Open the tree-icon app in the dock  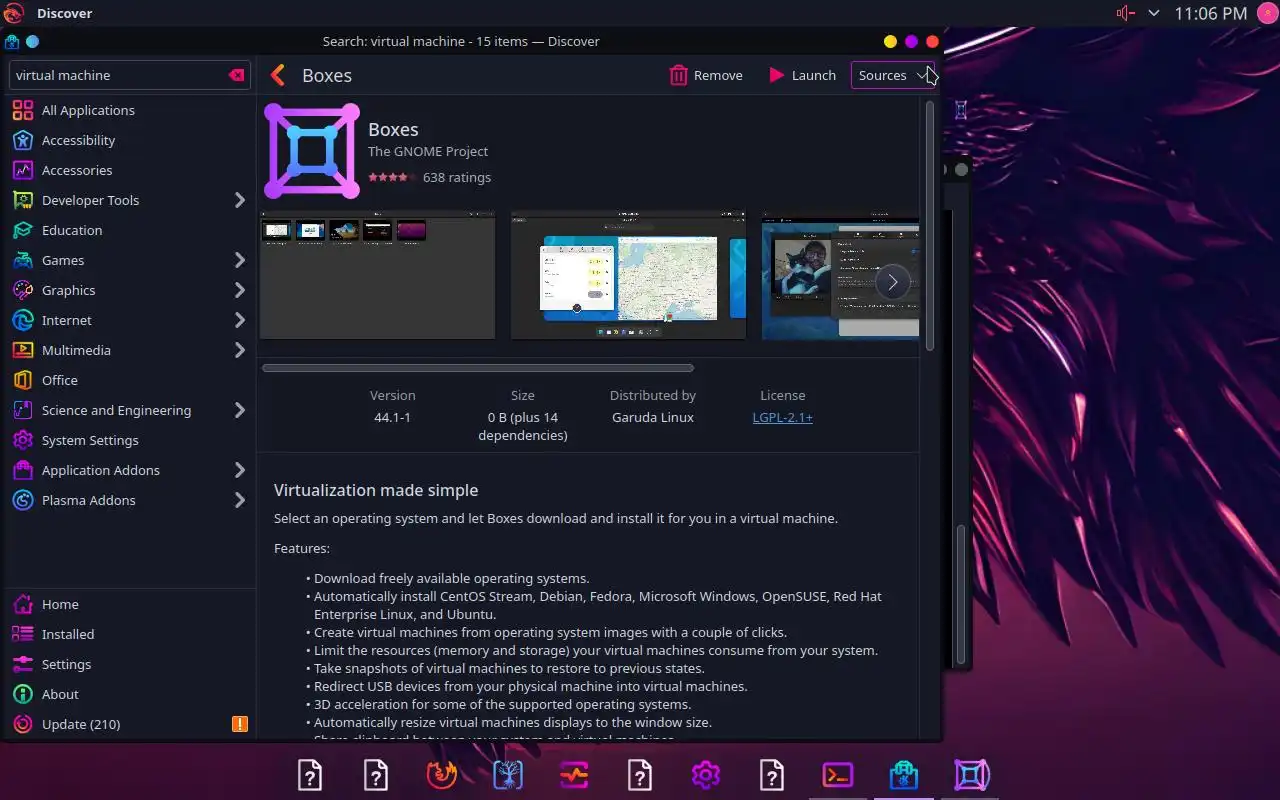(x=508, y=775)
